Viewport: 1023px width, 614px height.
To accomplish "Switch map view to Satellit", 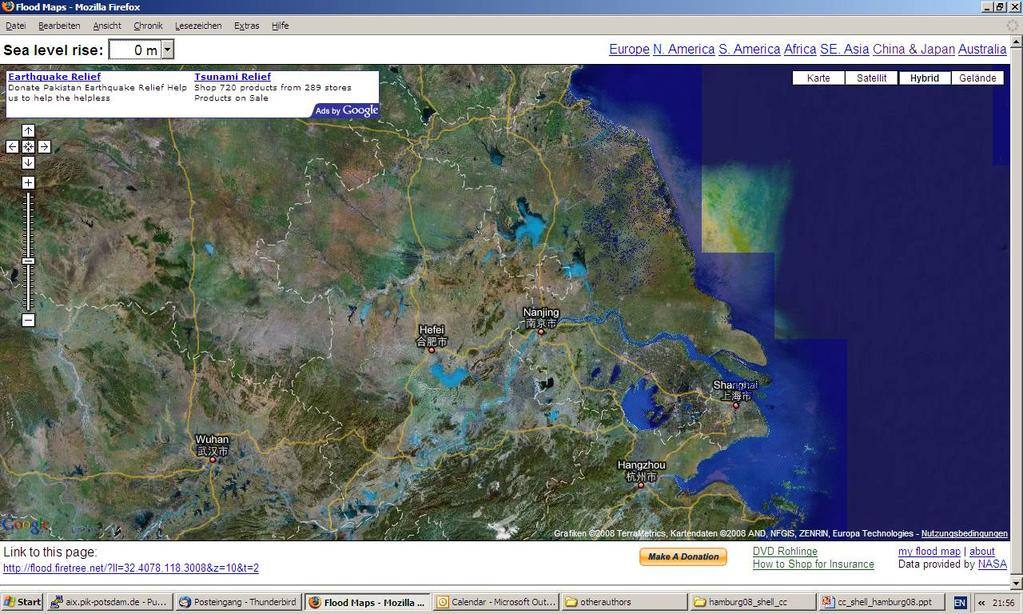I will coord(871,78).
